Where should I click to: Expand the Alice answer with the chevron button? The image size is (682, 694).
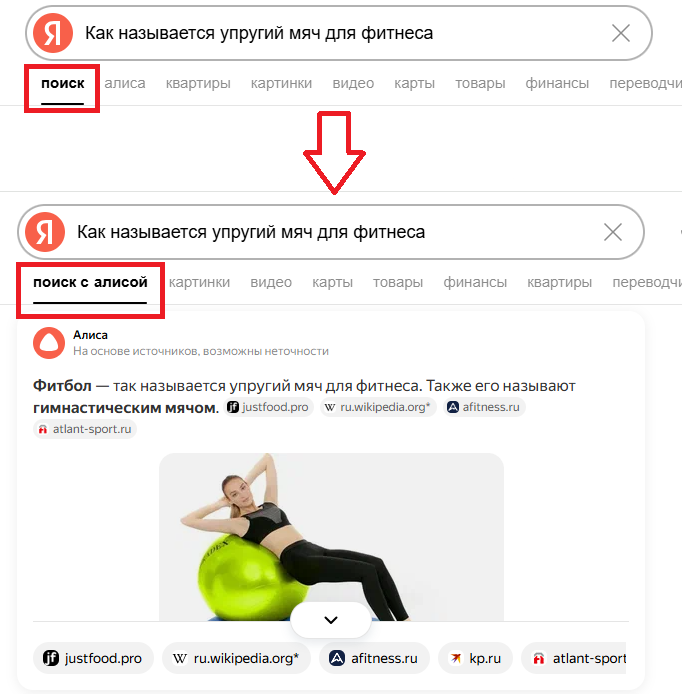click(331, 620)
